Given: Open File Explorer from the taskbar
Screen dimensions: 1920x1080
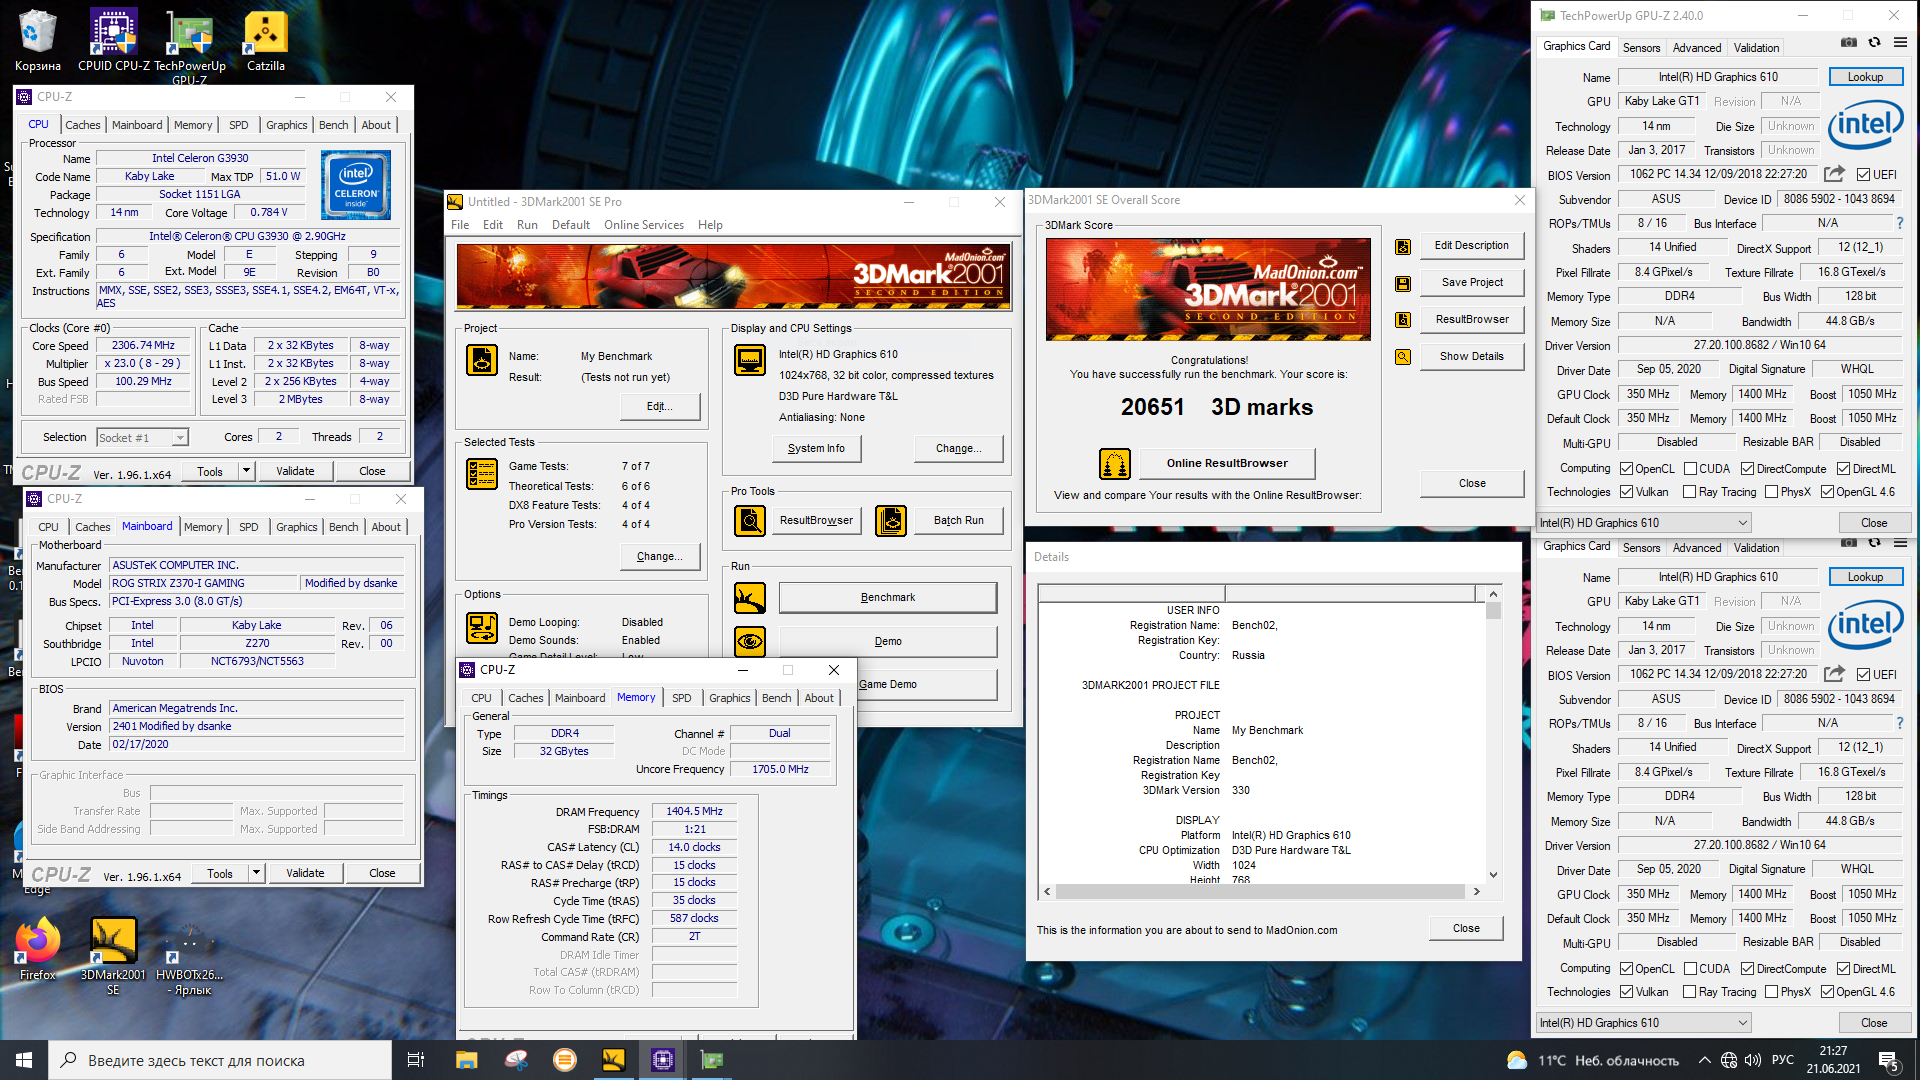Looking at the screenshot, I should pyautogui.click(x=467, y=1060).
